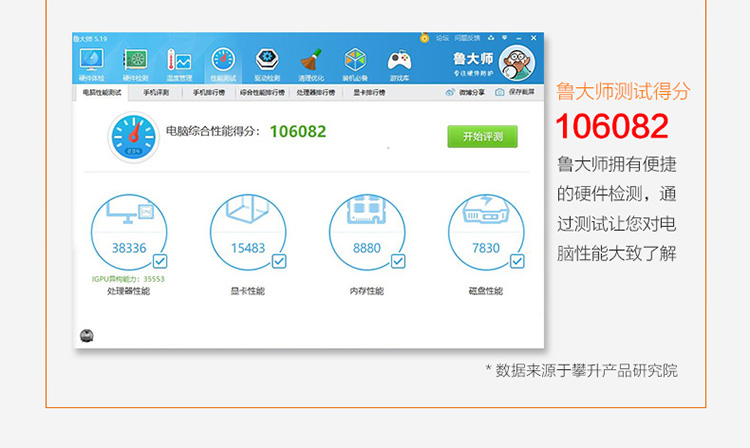The height and width of the screenshot is (448, 750).
Task: Click the 显卡性能 label
Action: 247,291
